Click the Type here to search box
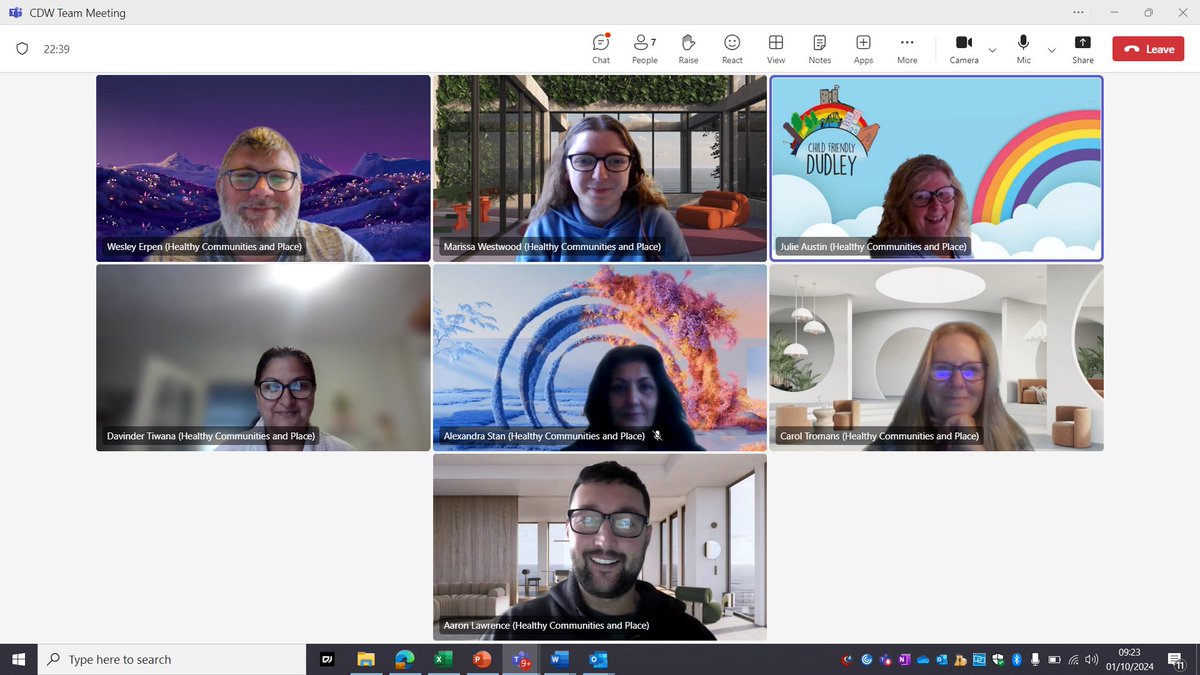This screenshot has width=1200, height=675. tap(171, 659)
